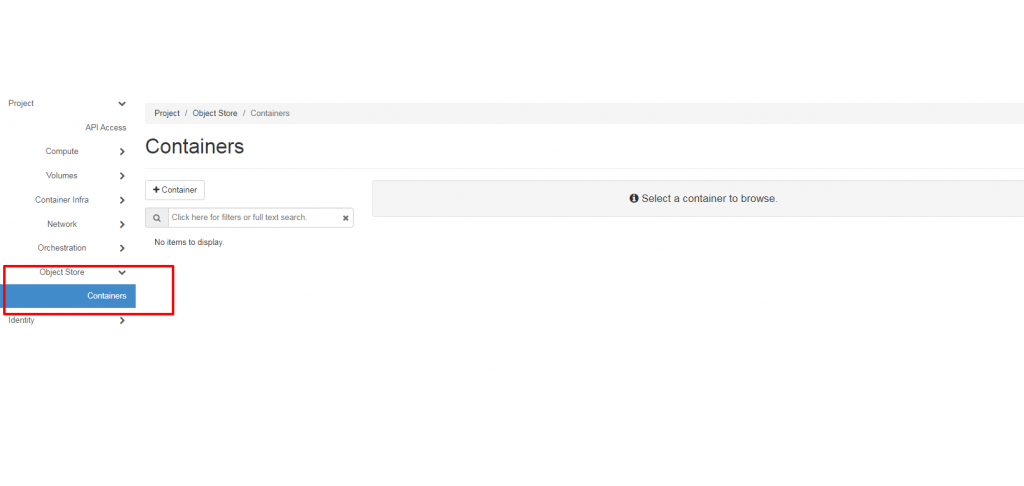Click the Object Store breadcrumb link
This screenshot has width=1024, height=486.
(x=215, y=113)
